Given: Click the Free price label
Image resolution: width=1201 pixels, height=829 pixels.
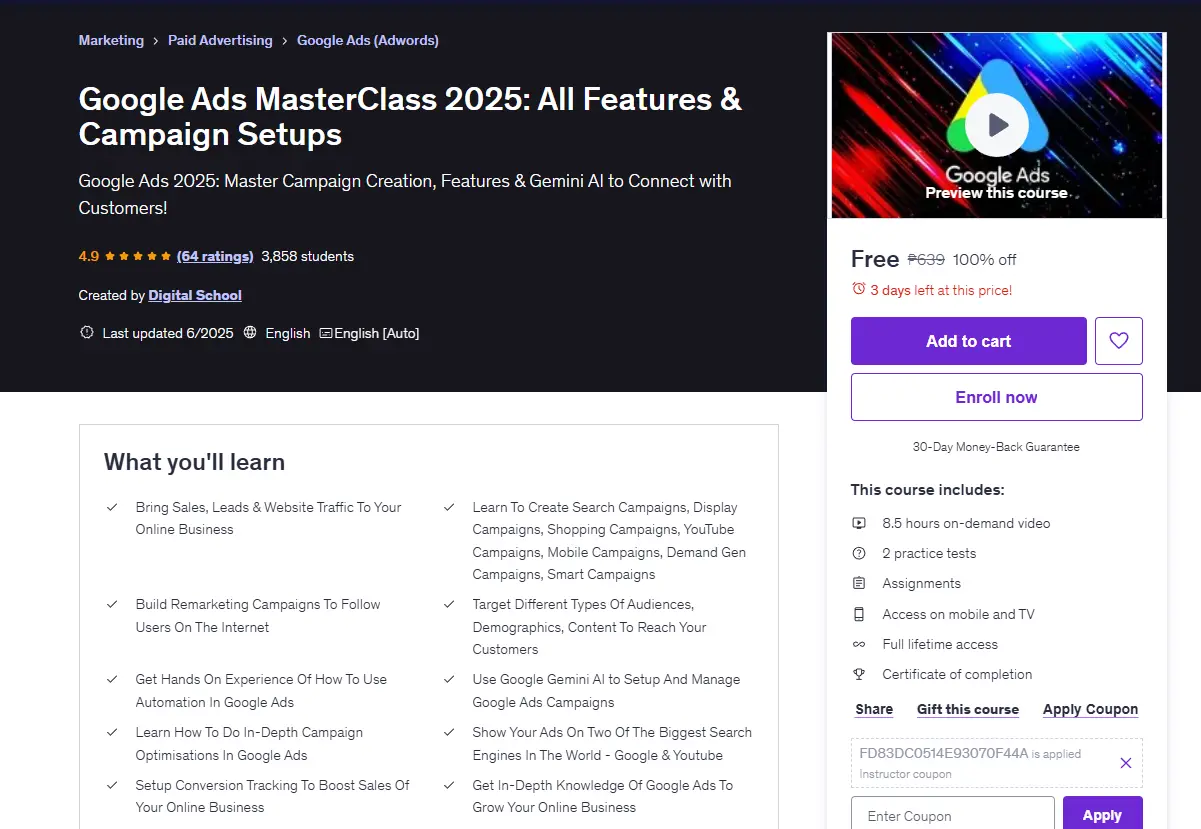Looking at the screenshot, I should pyautogui.click(x=875, y=259).
